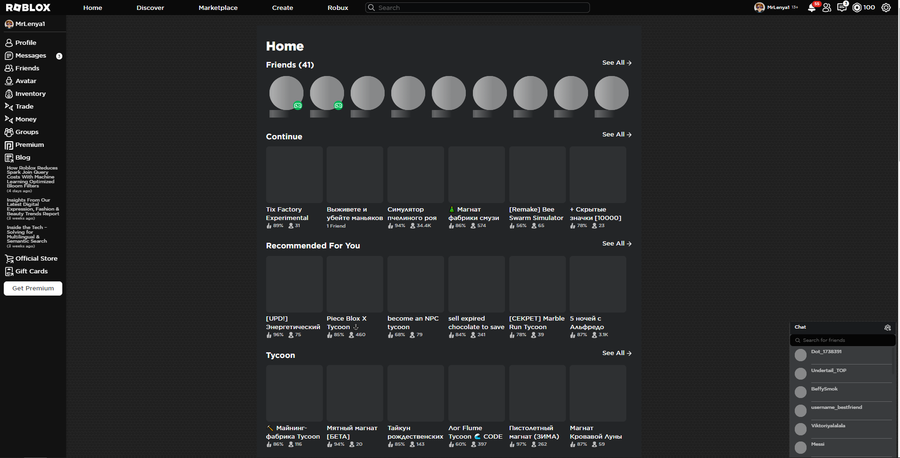Click the main search input field

[x=478, y=7]
